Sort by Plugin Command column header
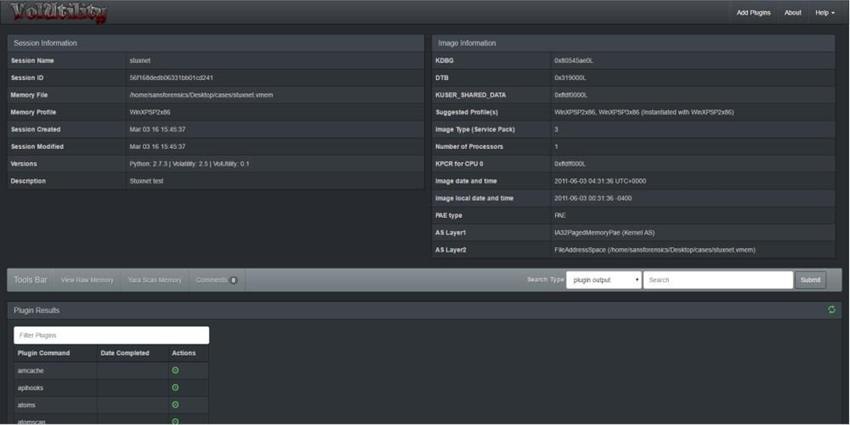The width and height of the screenshot is (850, 425). click(x=44, y=353)
